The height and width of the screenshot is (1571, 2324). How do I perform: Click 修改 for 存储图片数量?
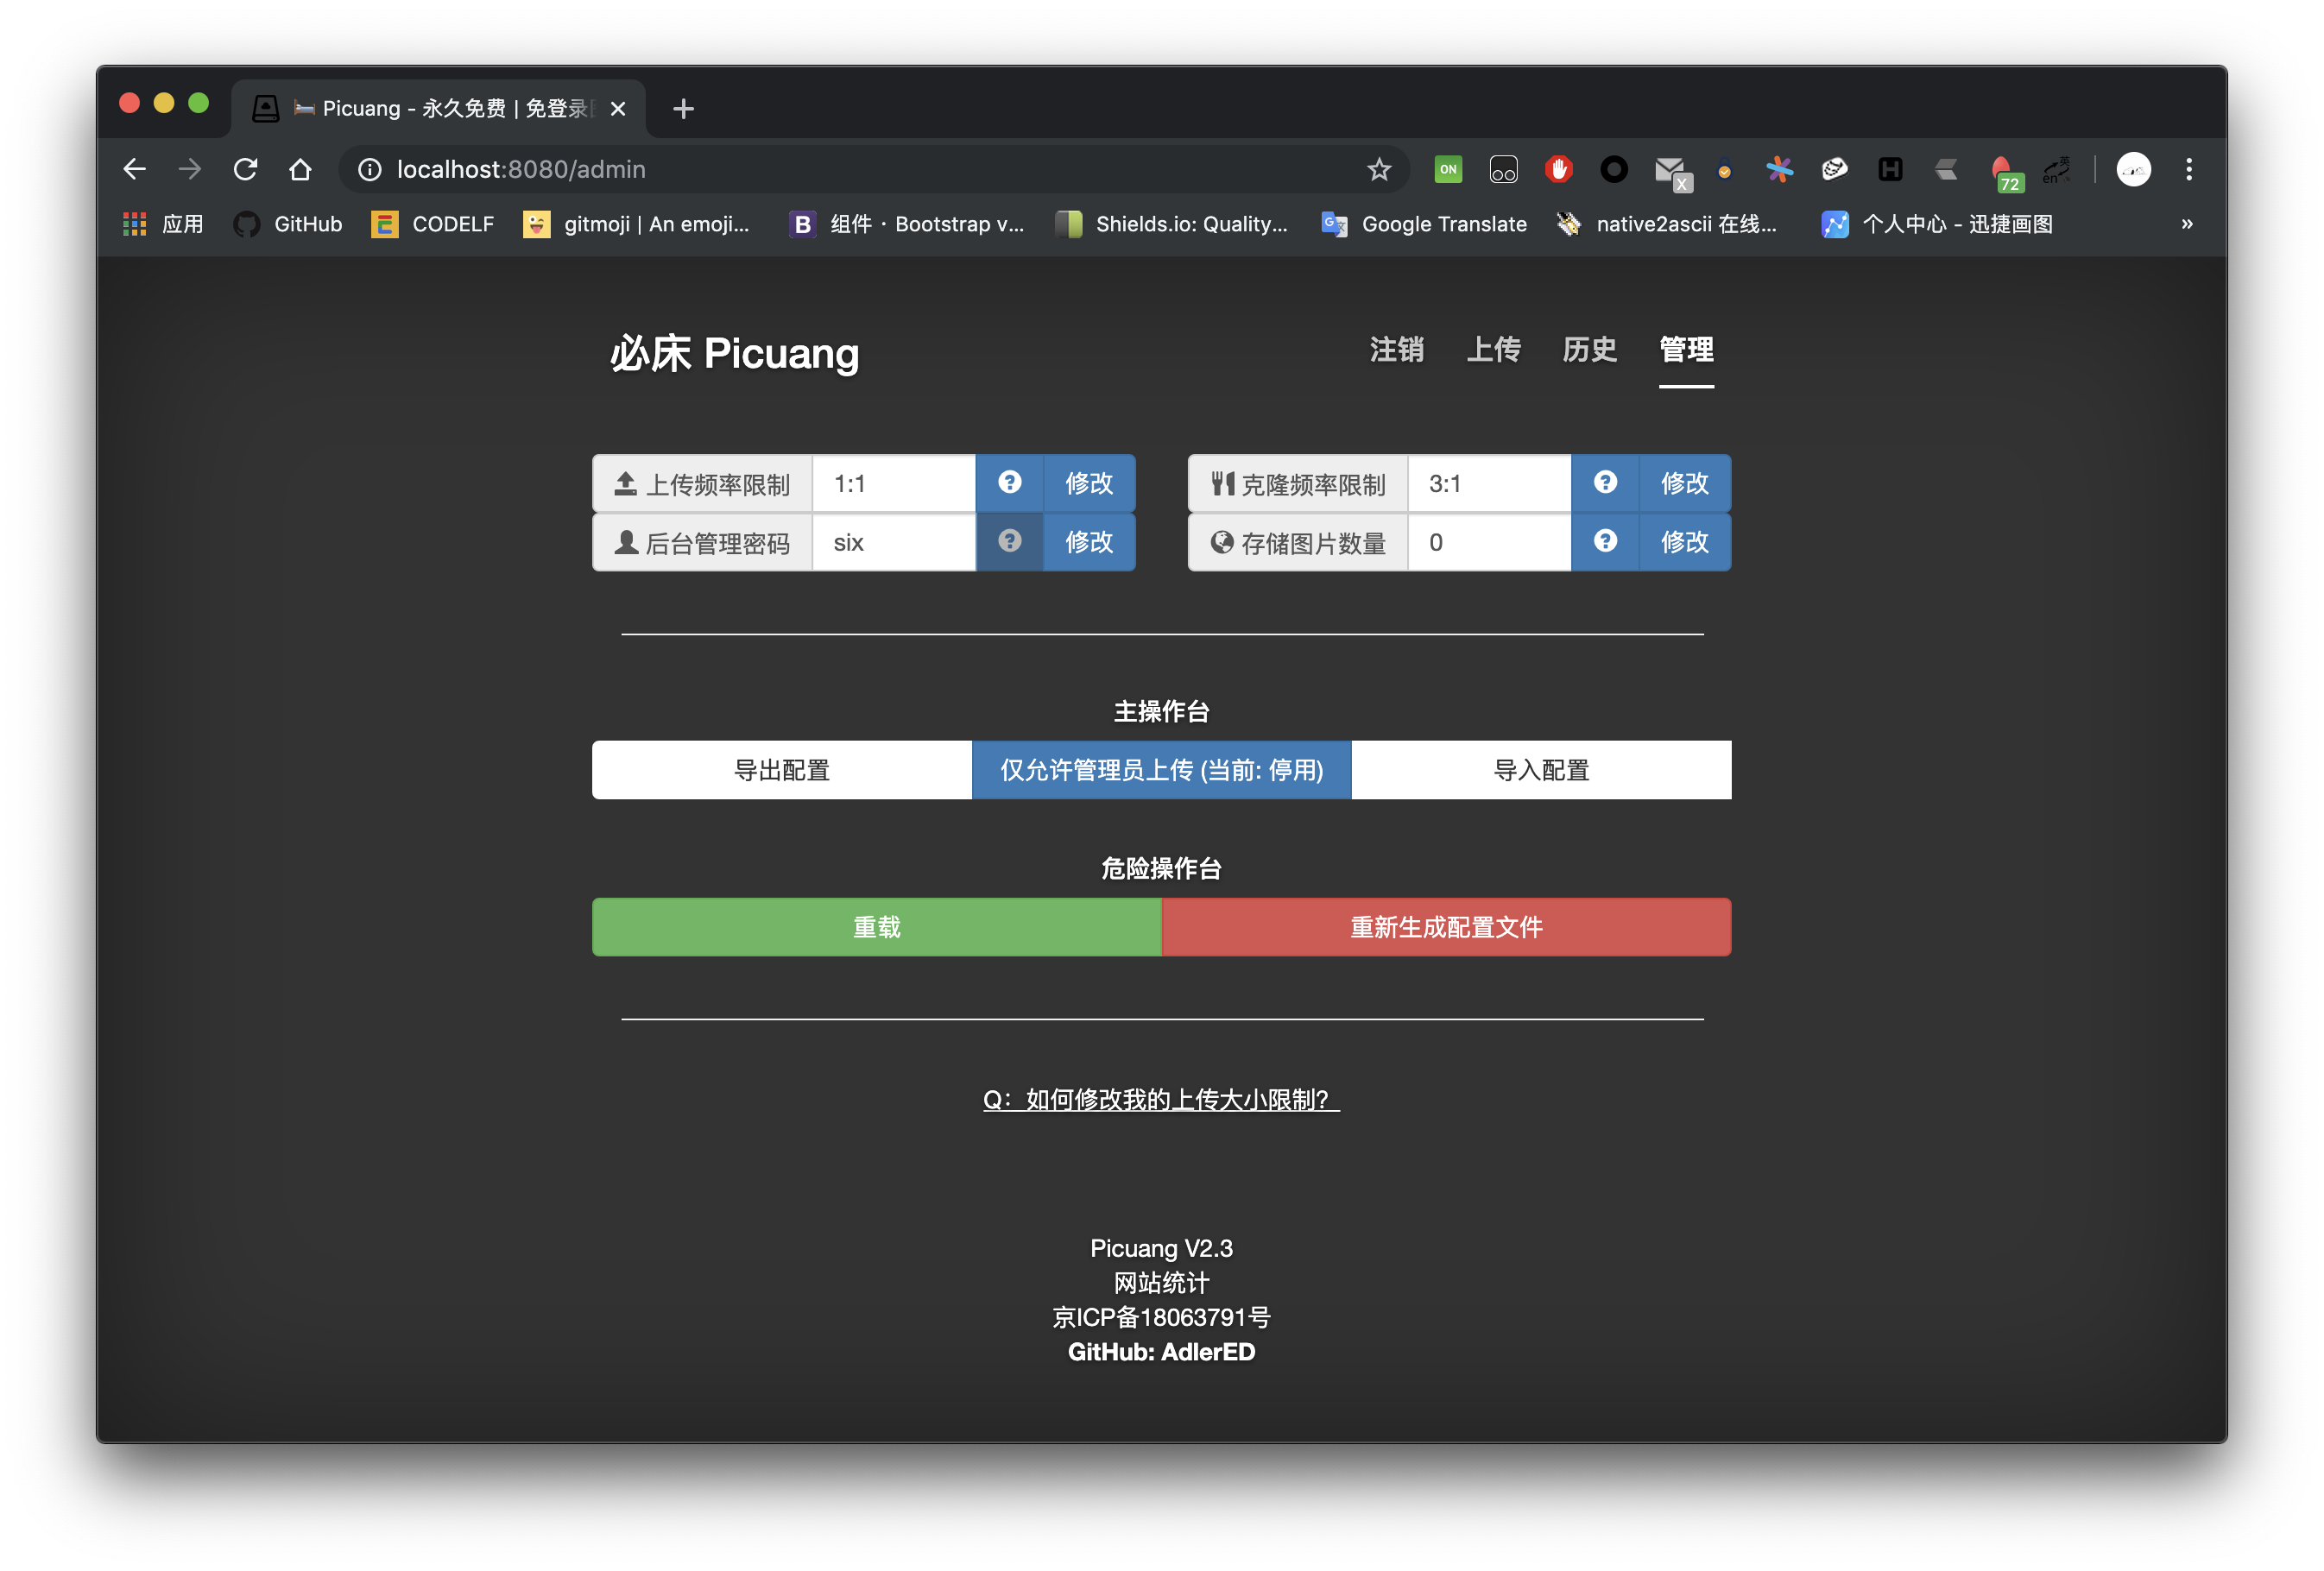pos(1684,542)
